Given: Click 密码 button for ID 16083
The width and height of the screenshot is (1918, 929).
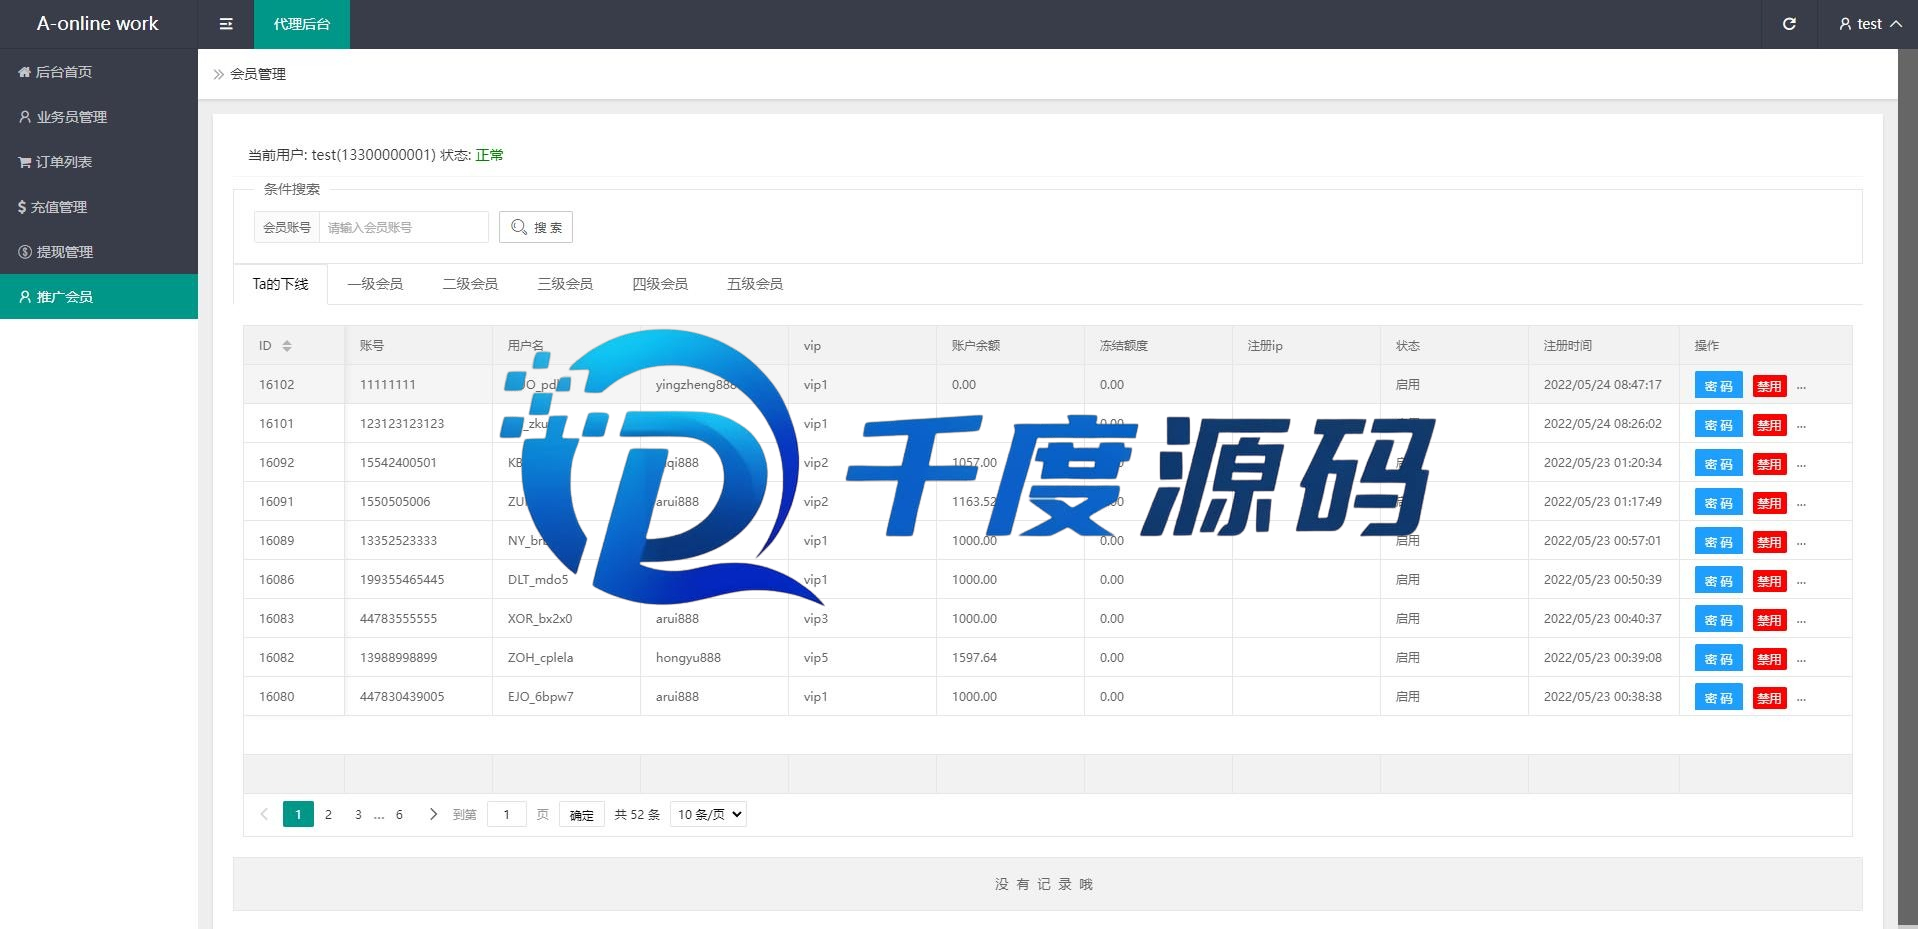Looking at the screenshot, I should coord(1718,619).
